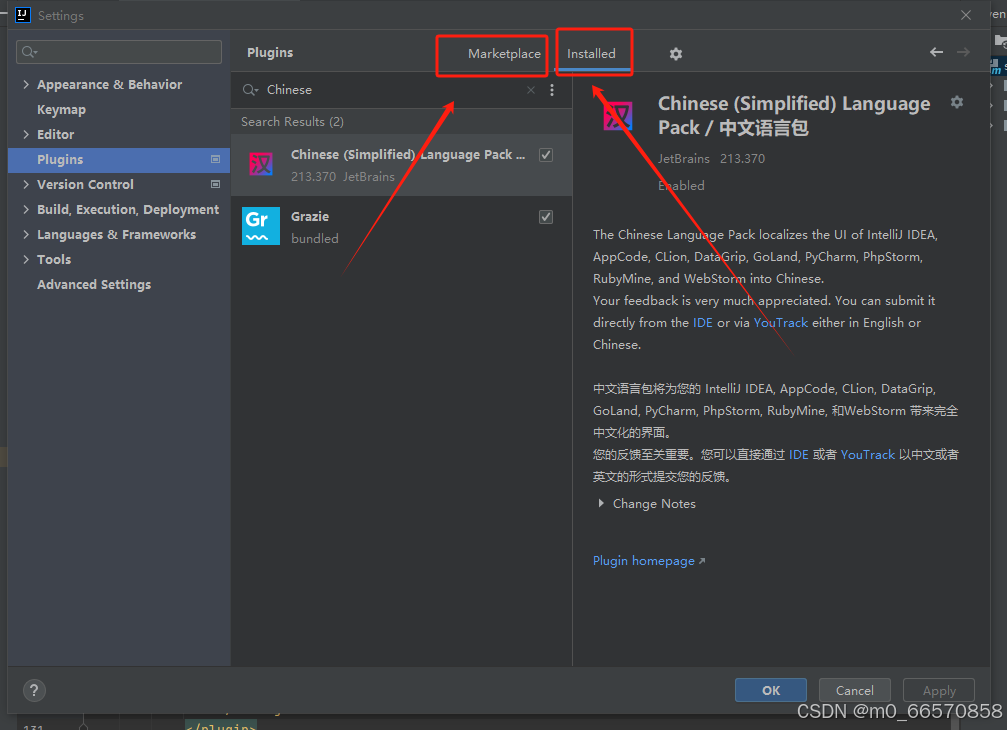This screenshot has width=1007, height=730.
Task: Click the Cancel button
Action: 855,690
